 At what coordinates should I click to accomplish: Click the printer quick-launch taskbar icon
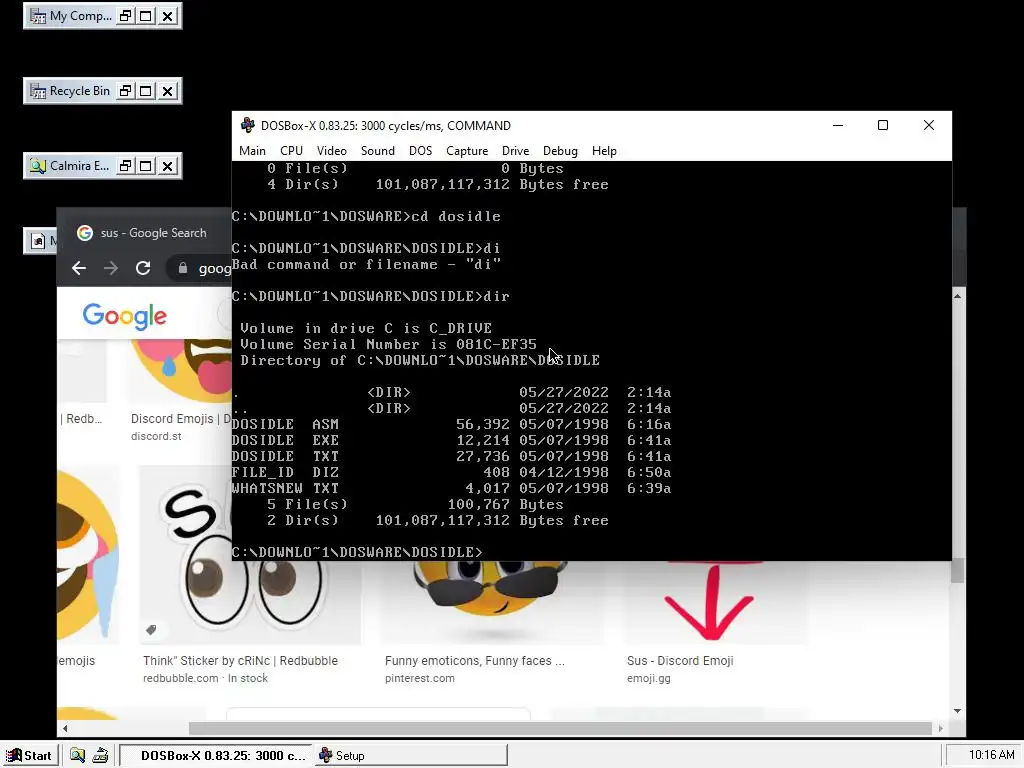(x=100, y=756)
